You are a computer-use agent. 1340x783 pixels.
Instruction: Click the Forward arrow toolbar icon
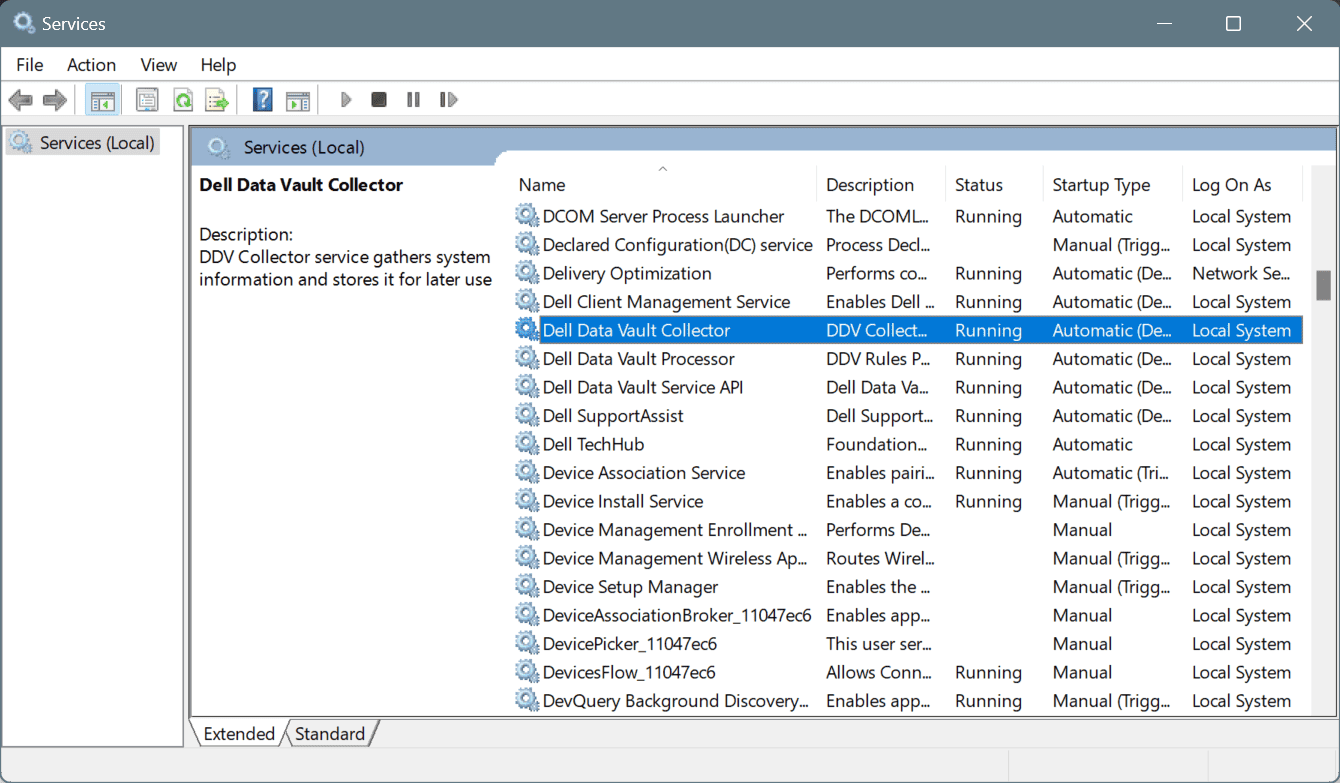[x=55, y=100]
